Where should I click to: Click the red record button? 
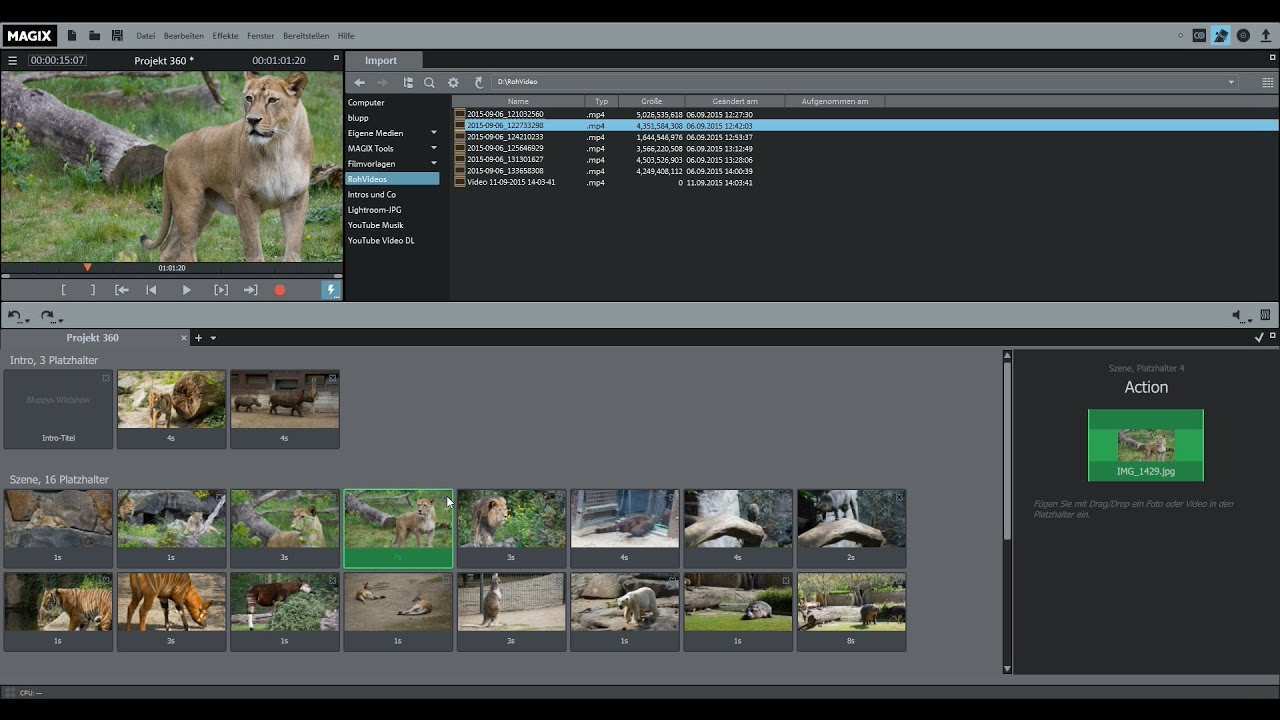280,290
